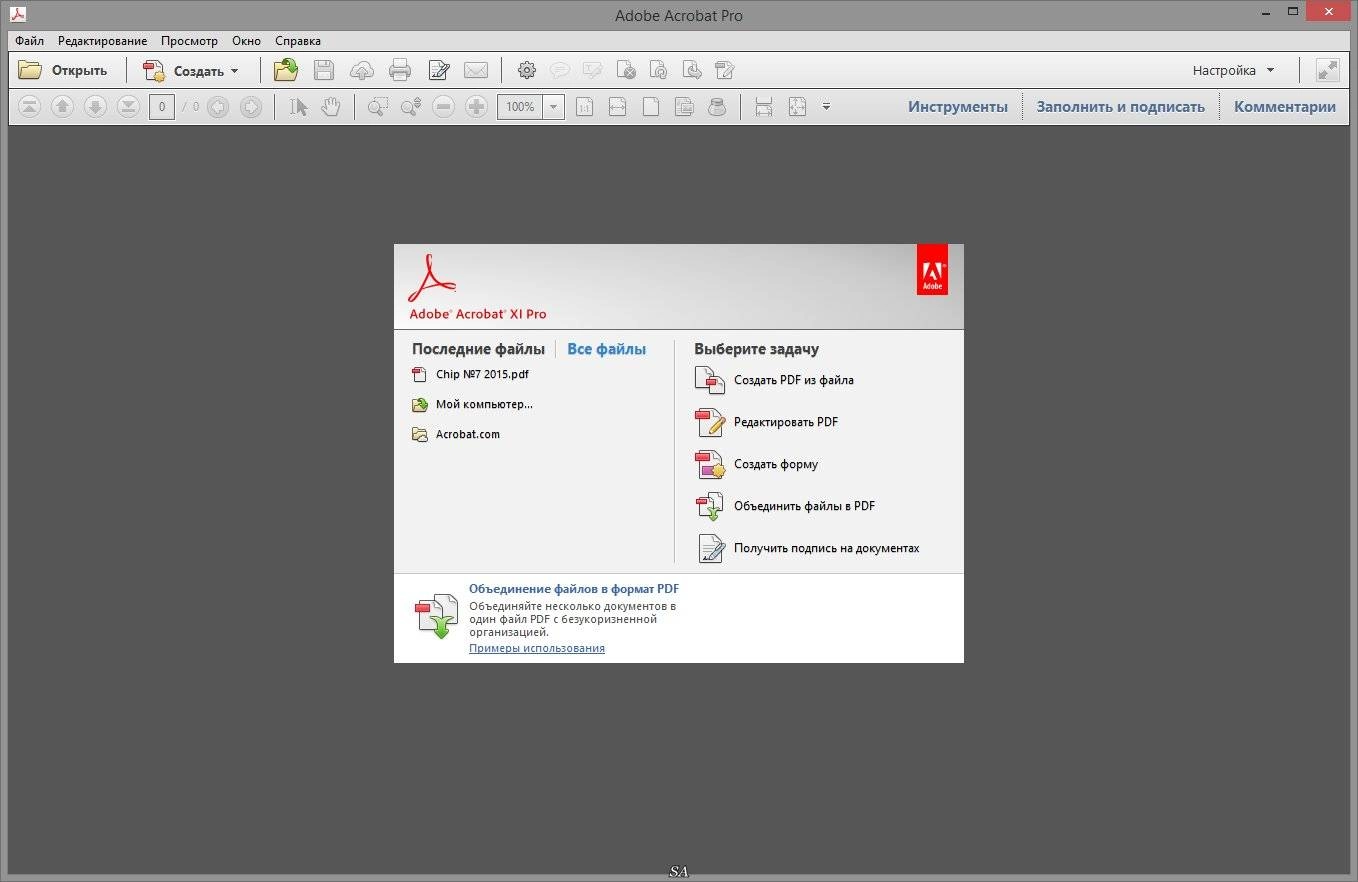Open the Настройка dropdown
Screen dimensions: 1358x882
point(1234,70)
